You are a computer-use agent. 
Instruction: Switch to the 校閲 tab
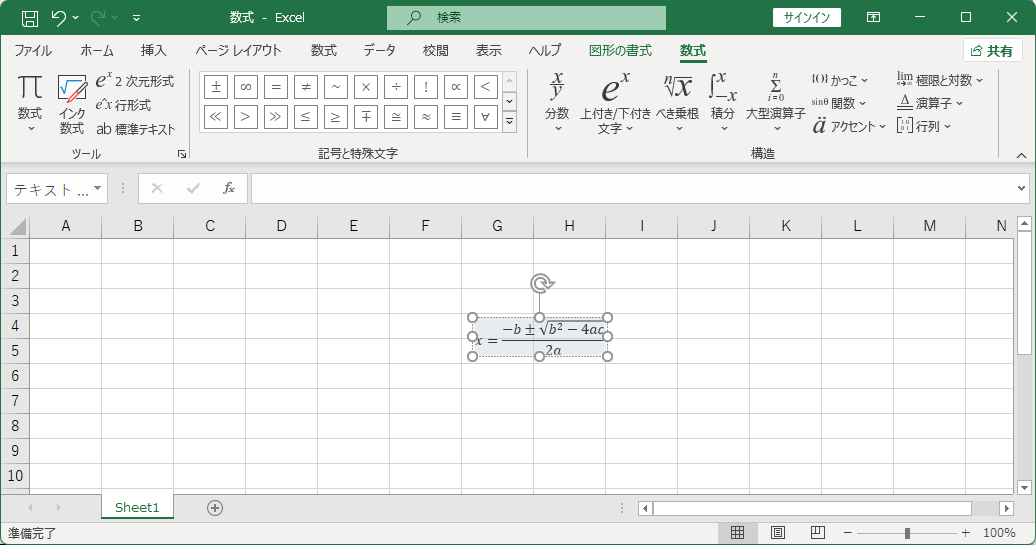435,51
